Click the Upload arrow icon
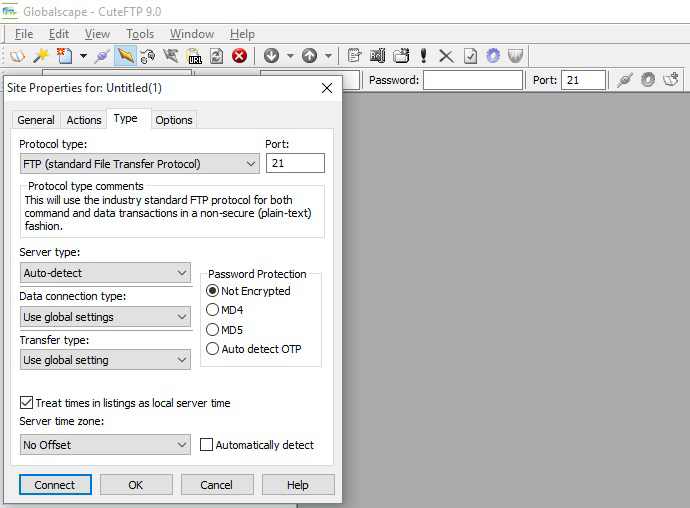Screen dimensions: 690x508 pos(309,56)
